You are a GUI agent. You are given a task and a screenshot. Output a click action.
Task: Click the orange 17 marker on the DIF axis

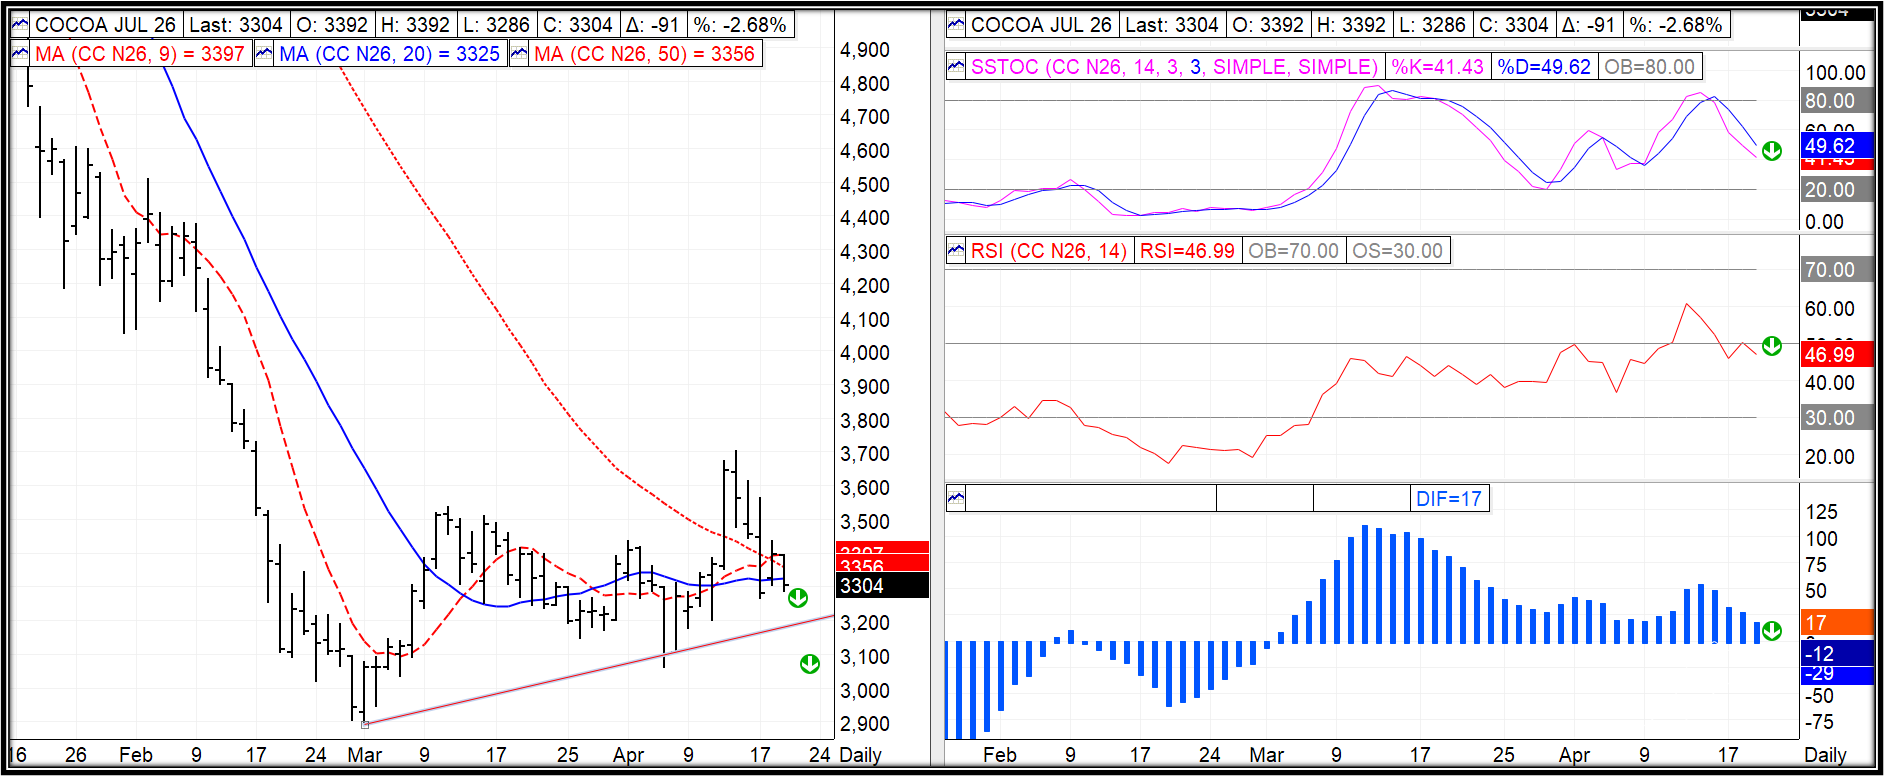coord(1838,622)
